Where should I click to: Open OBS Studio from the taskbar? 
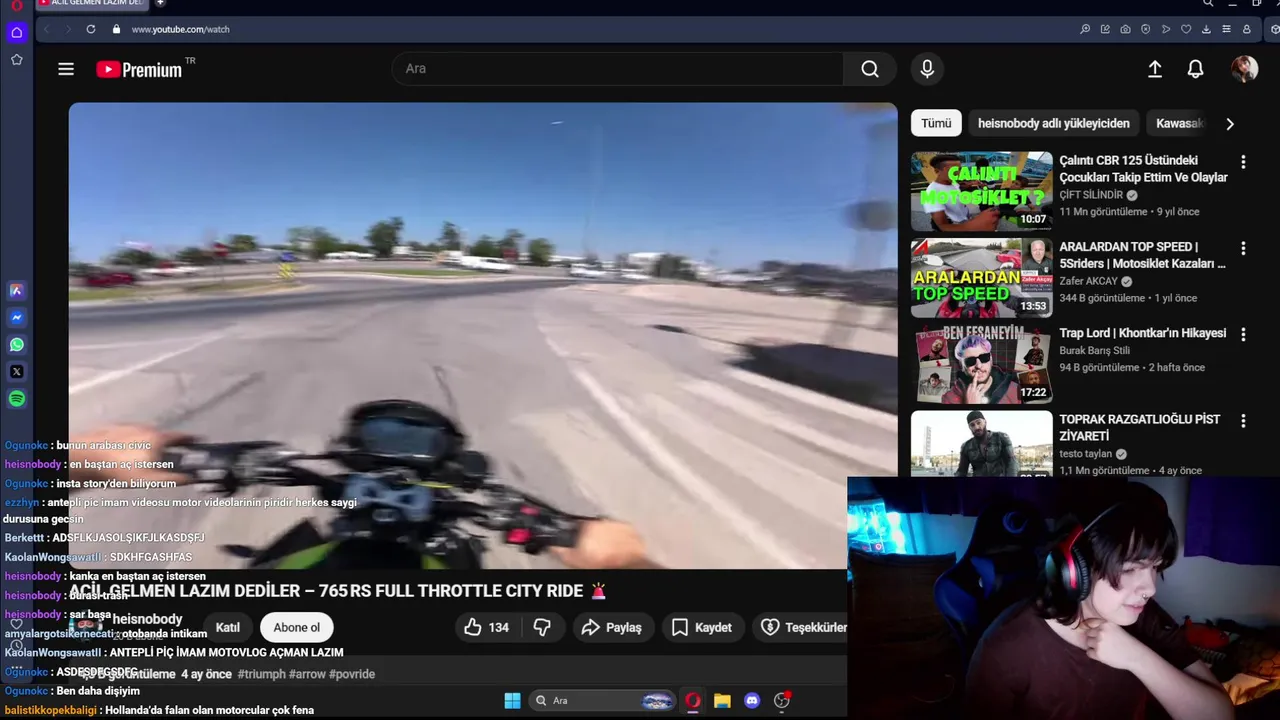click(x=782, y=701)
